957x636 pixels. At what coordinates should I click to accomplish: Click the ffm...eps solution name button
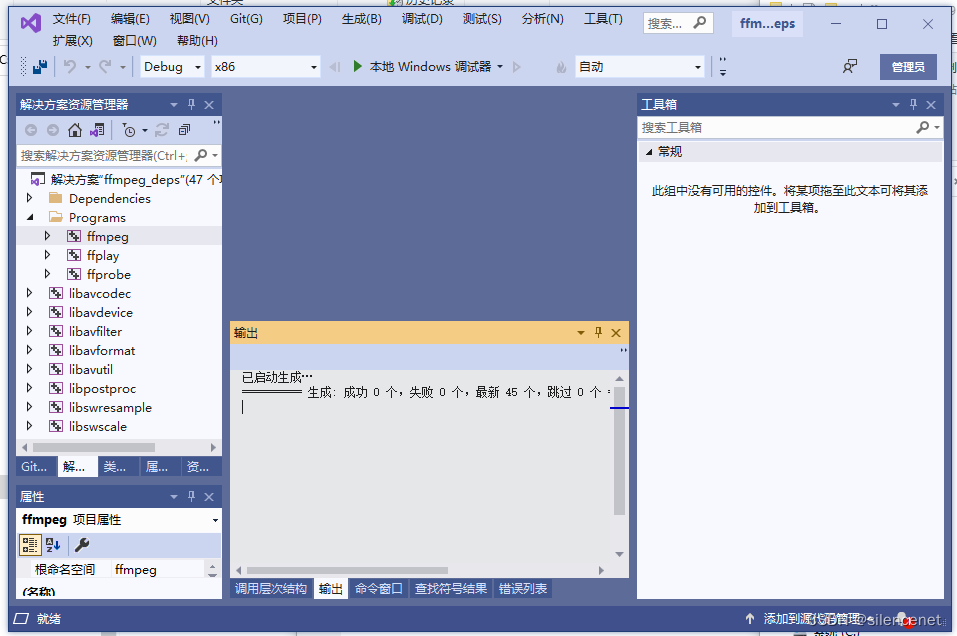coord(767,24)
